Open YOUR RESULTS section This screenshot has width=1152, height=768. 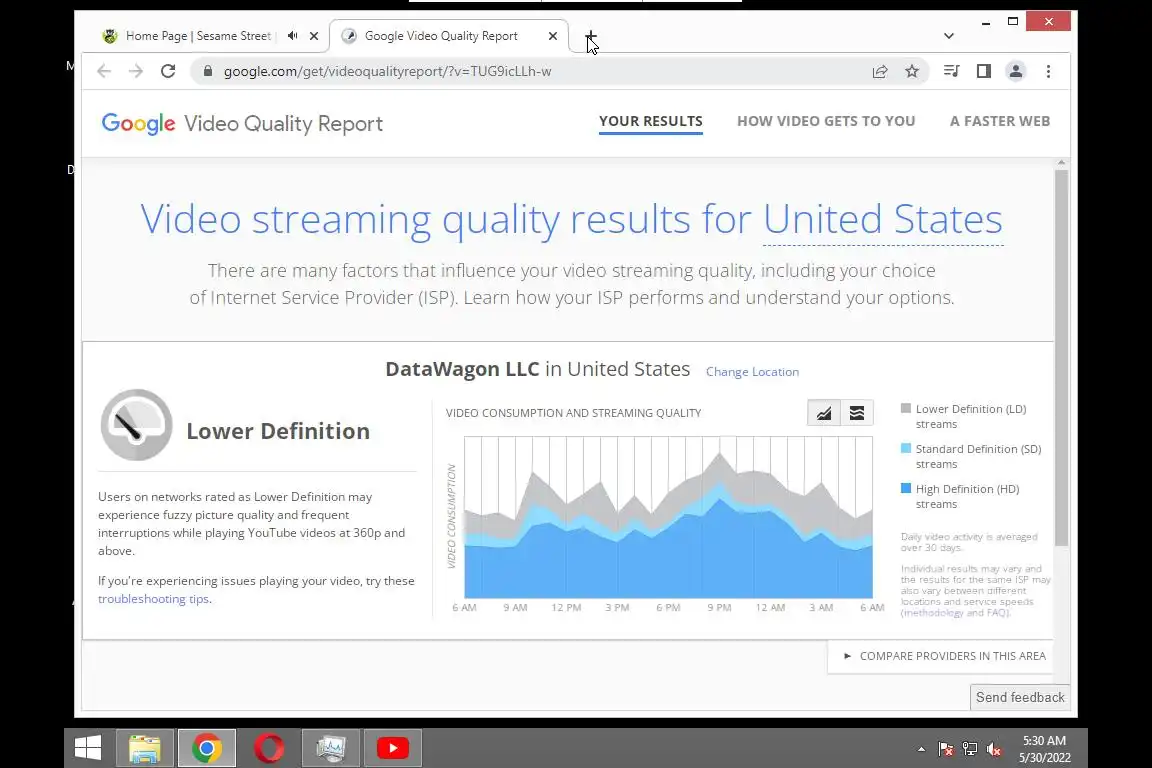pyautogui.click(x=650, y=121)
